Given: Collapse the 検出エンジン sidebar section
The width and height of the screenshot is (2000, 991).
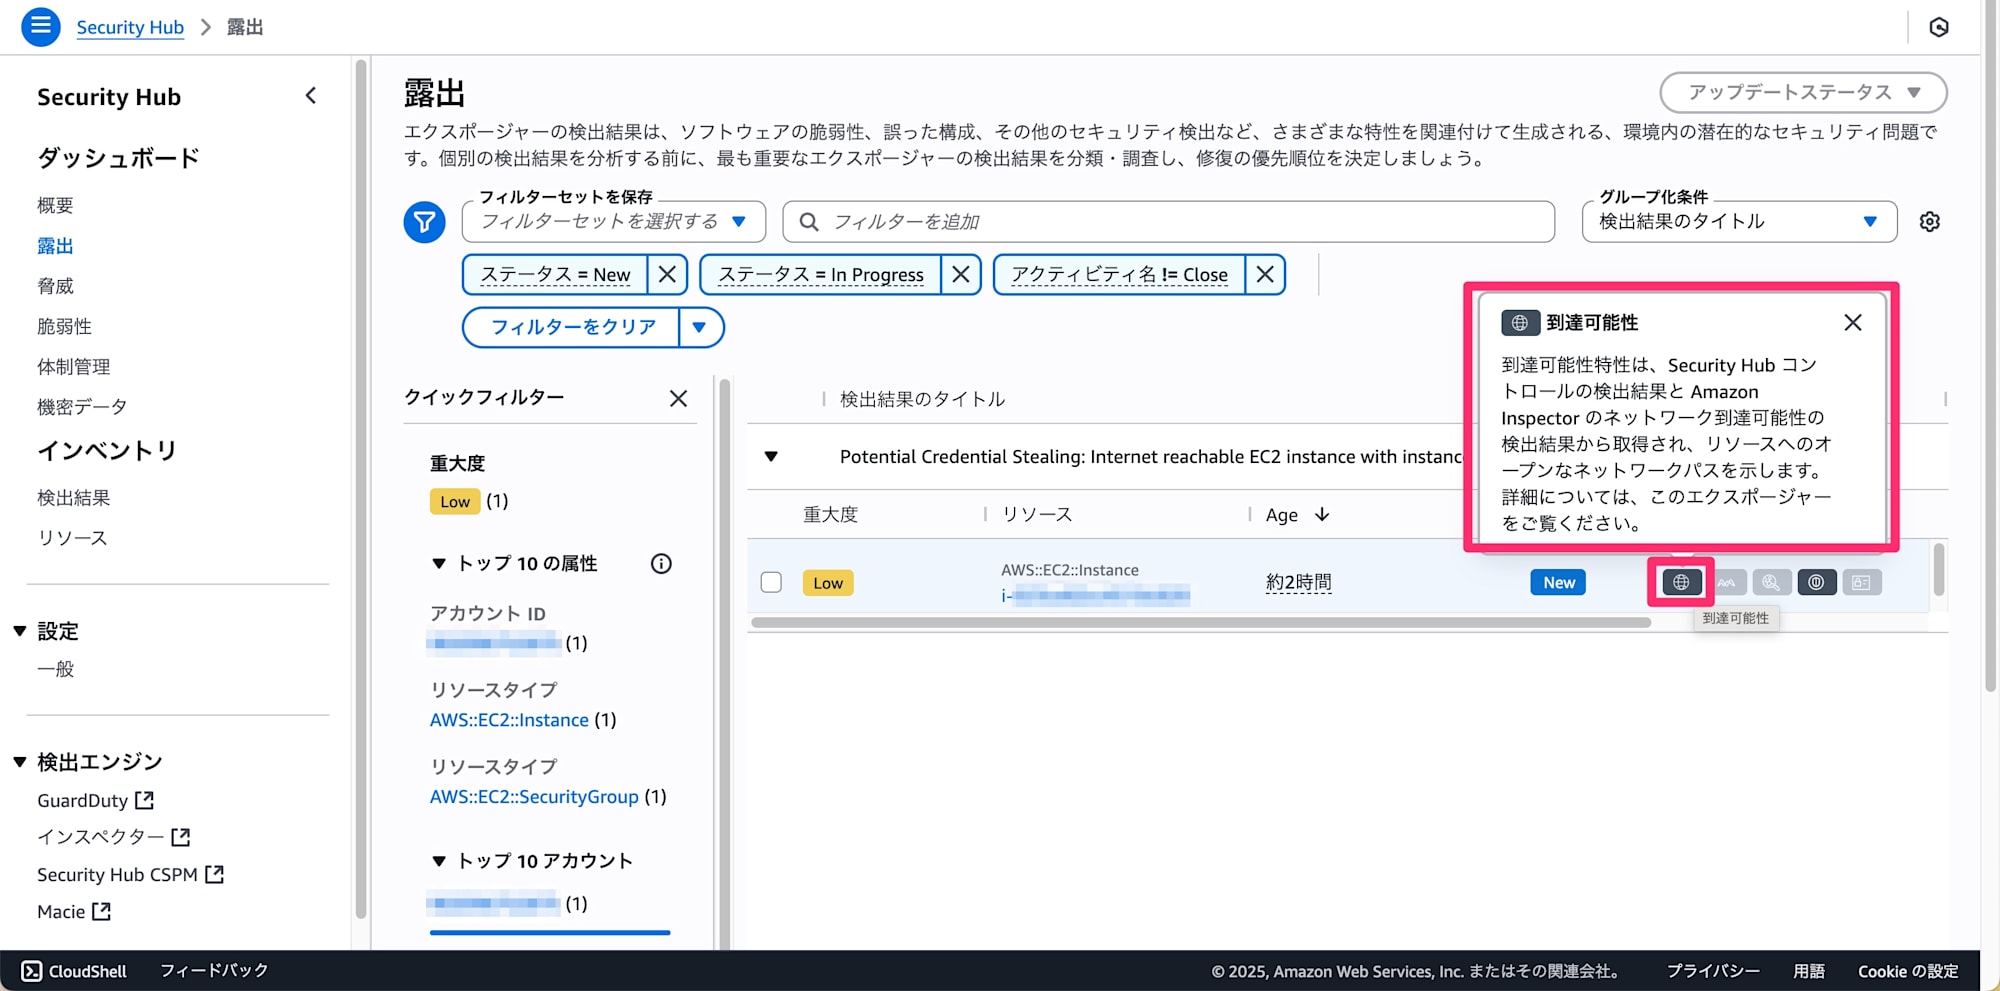Looking at the screenshot, I should tap(19, 762).
